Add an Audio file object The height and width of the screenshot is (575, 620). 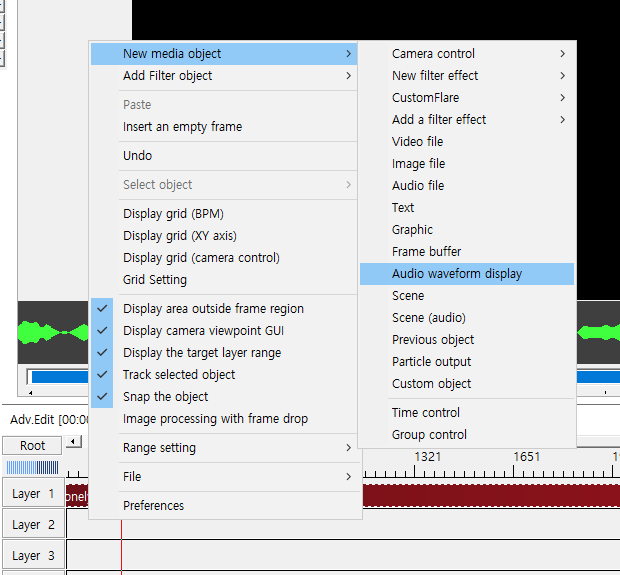[x=467, y=186]
